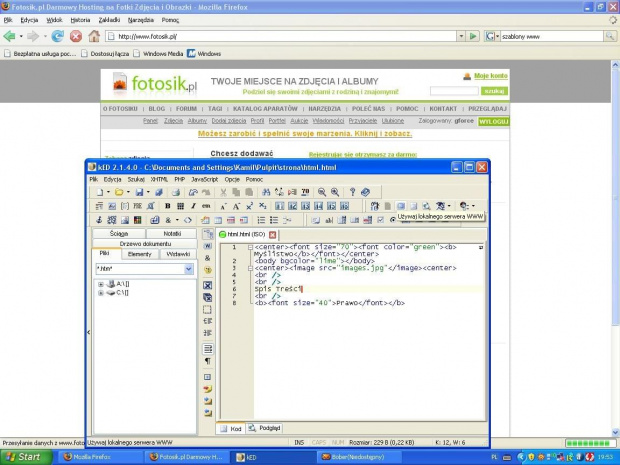The image size is (620, 465).
Task: Toggle local WWW server icon
Action: click(x=401, y=206)
